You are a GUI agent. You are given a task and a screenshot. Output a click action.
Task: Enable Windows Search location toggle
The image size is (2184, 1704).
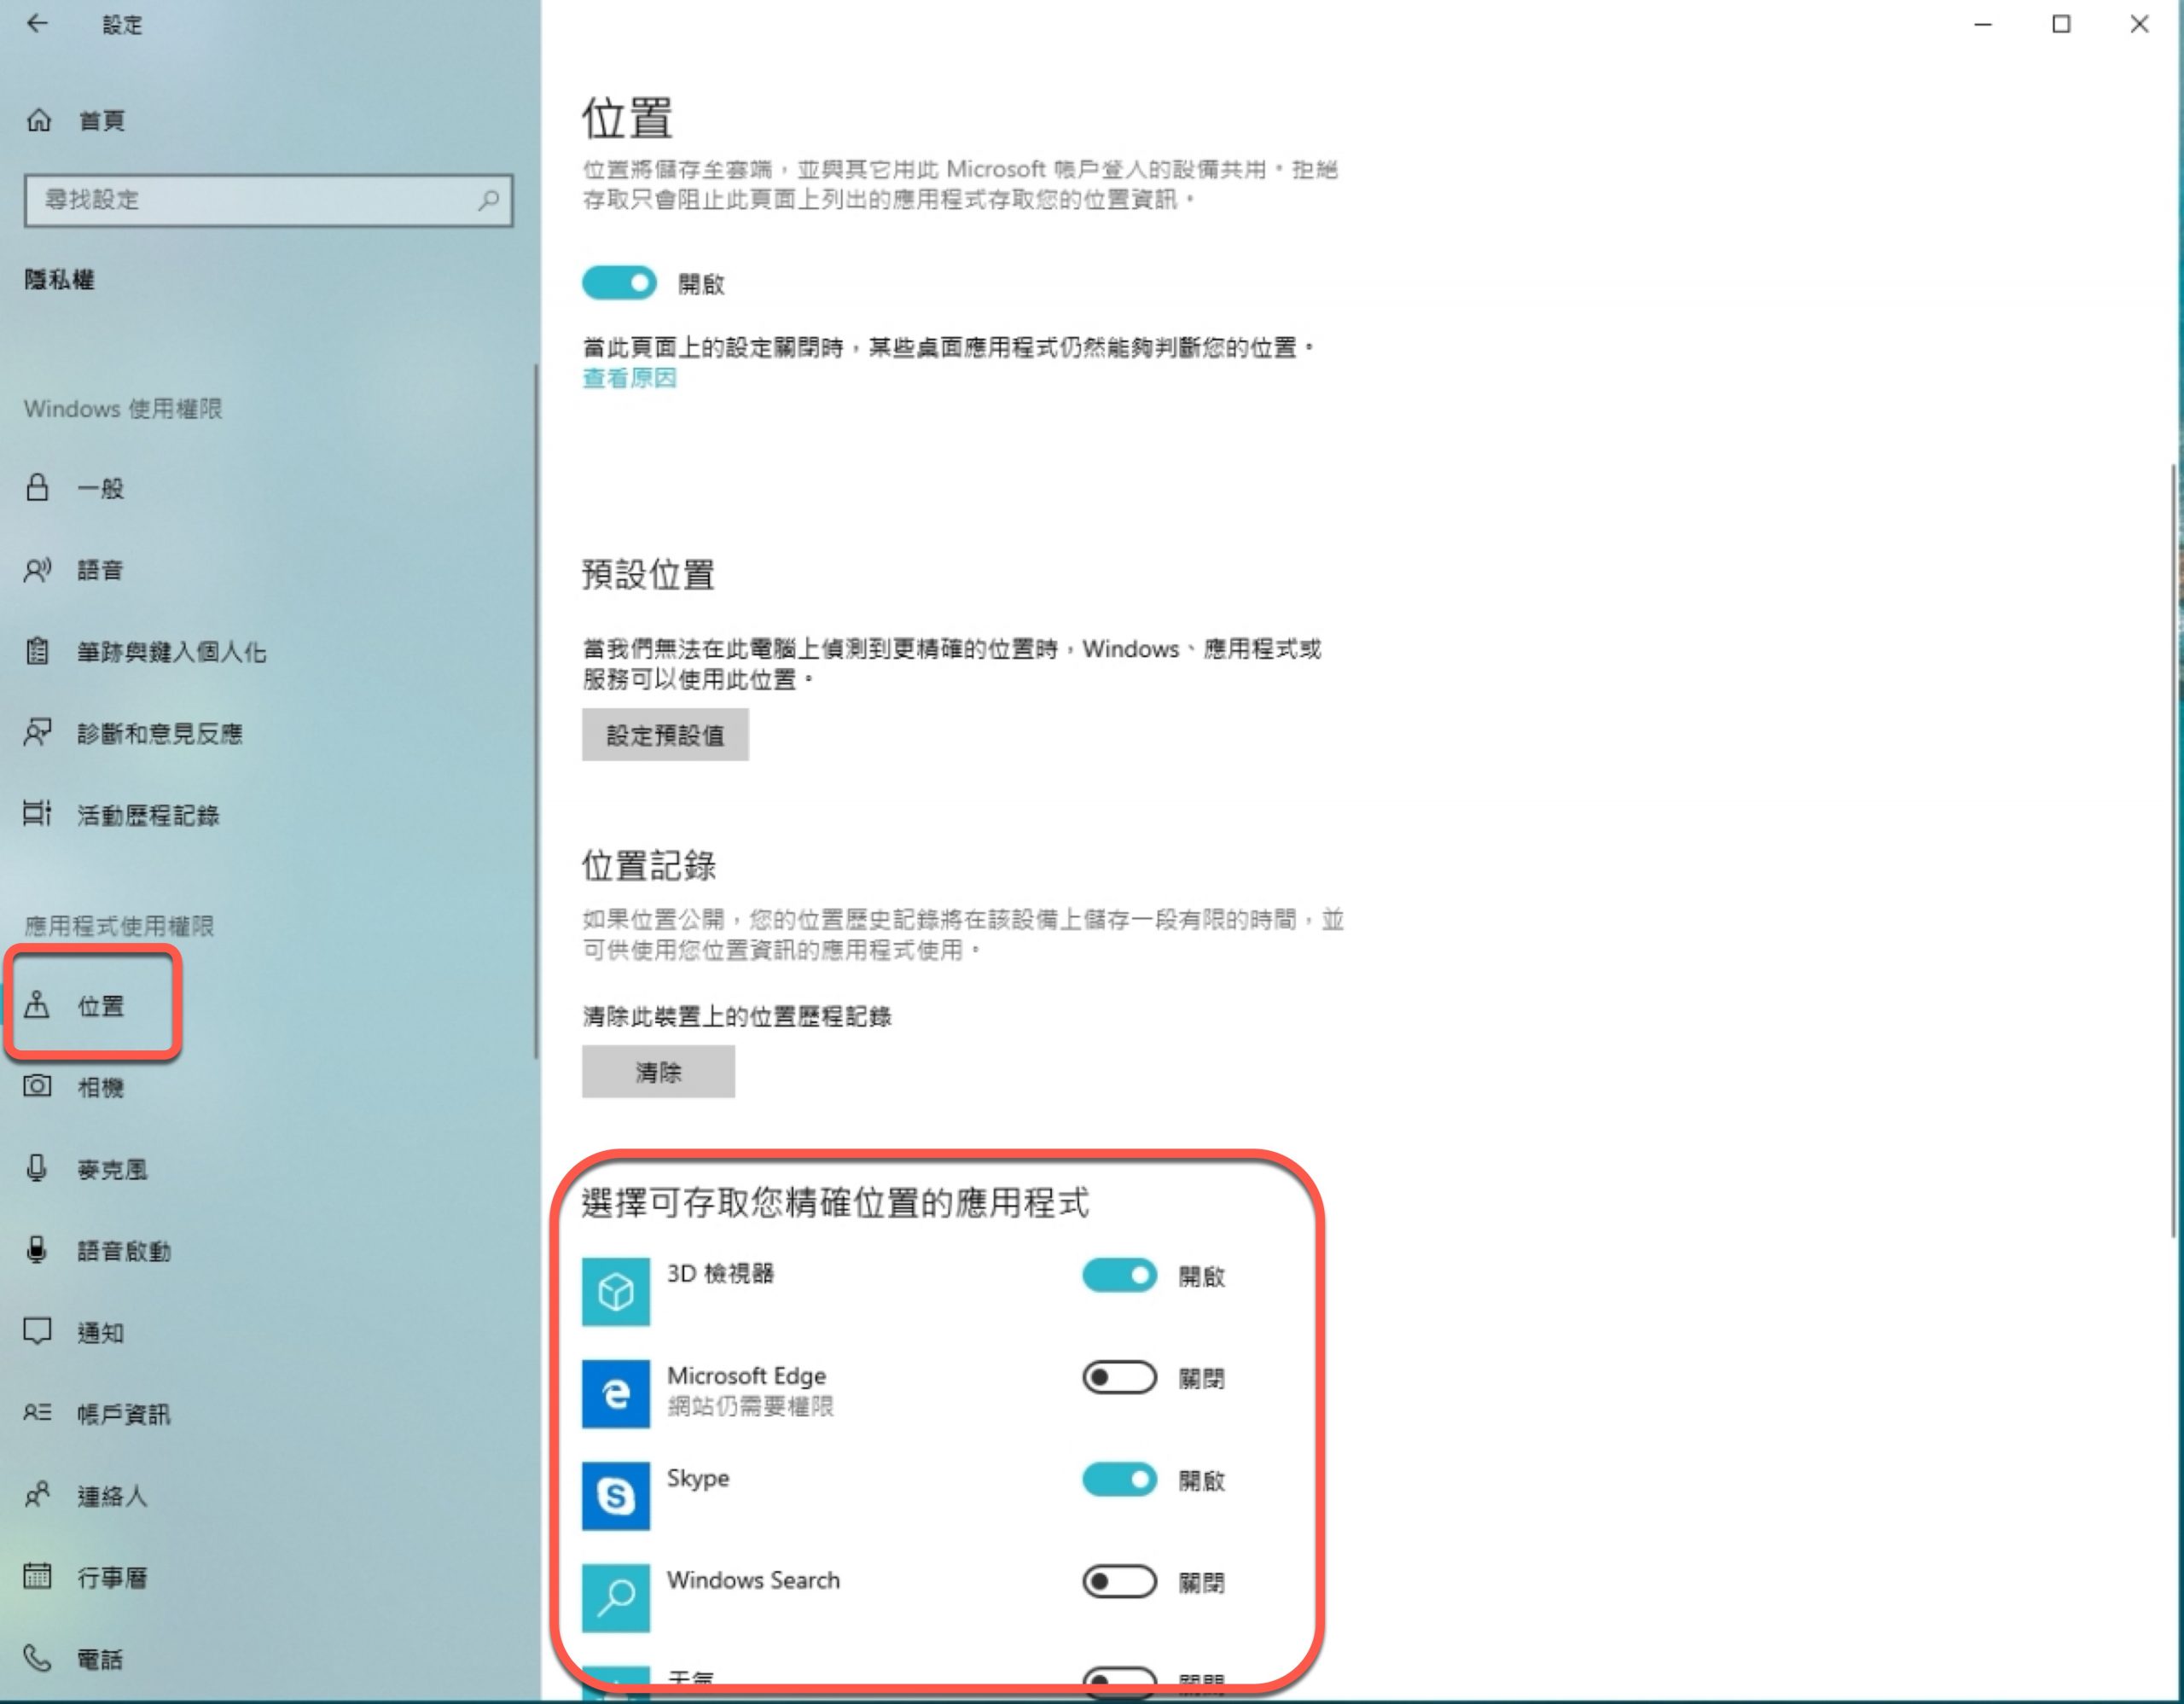1119,1581
